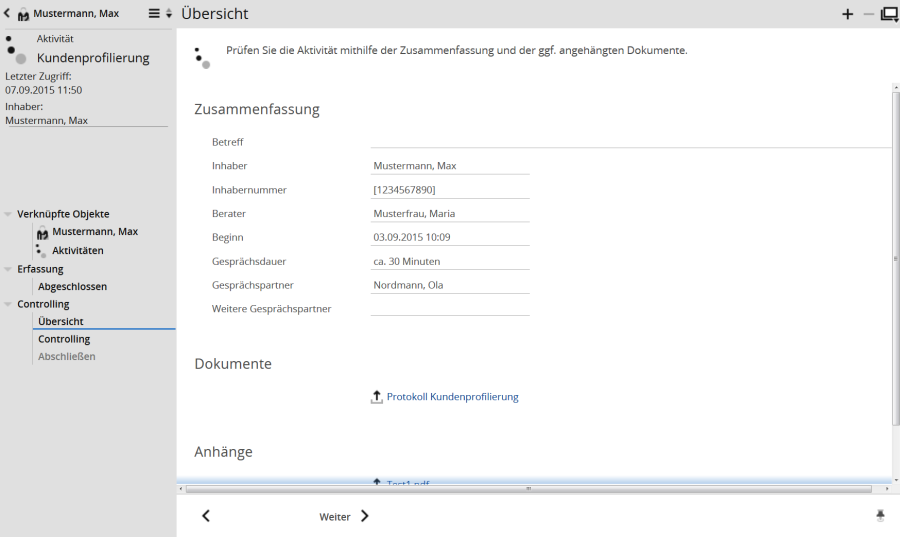Open the Protokoll Kundenprofilierung document link
The image size is (900, 537).
pos(452,397)
